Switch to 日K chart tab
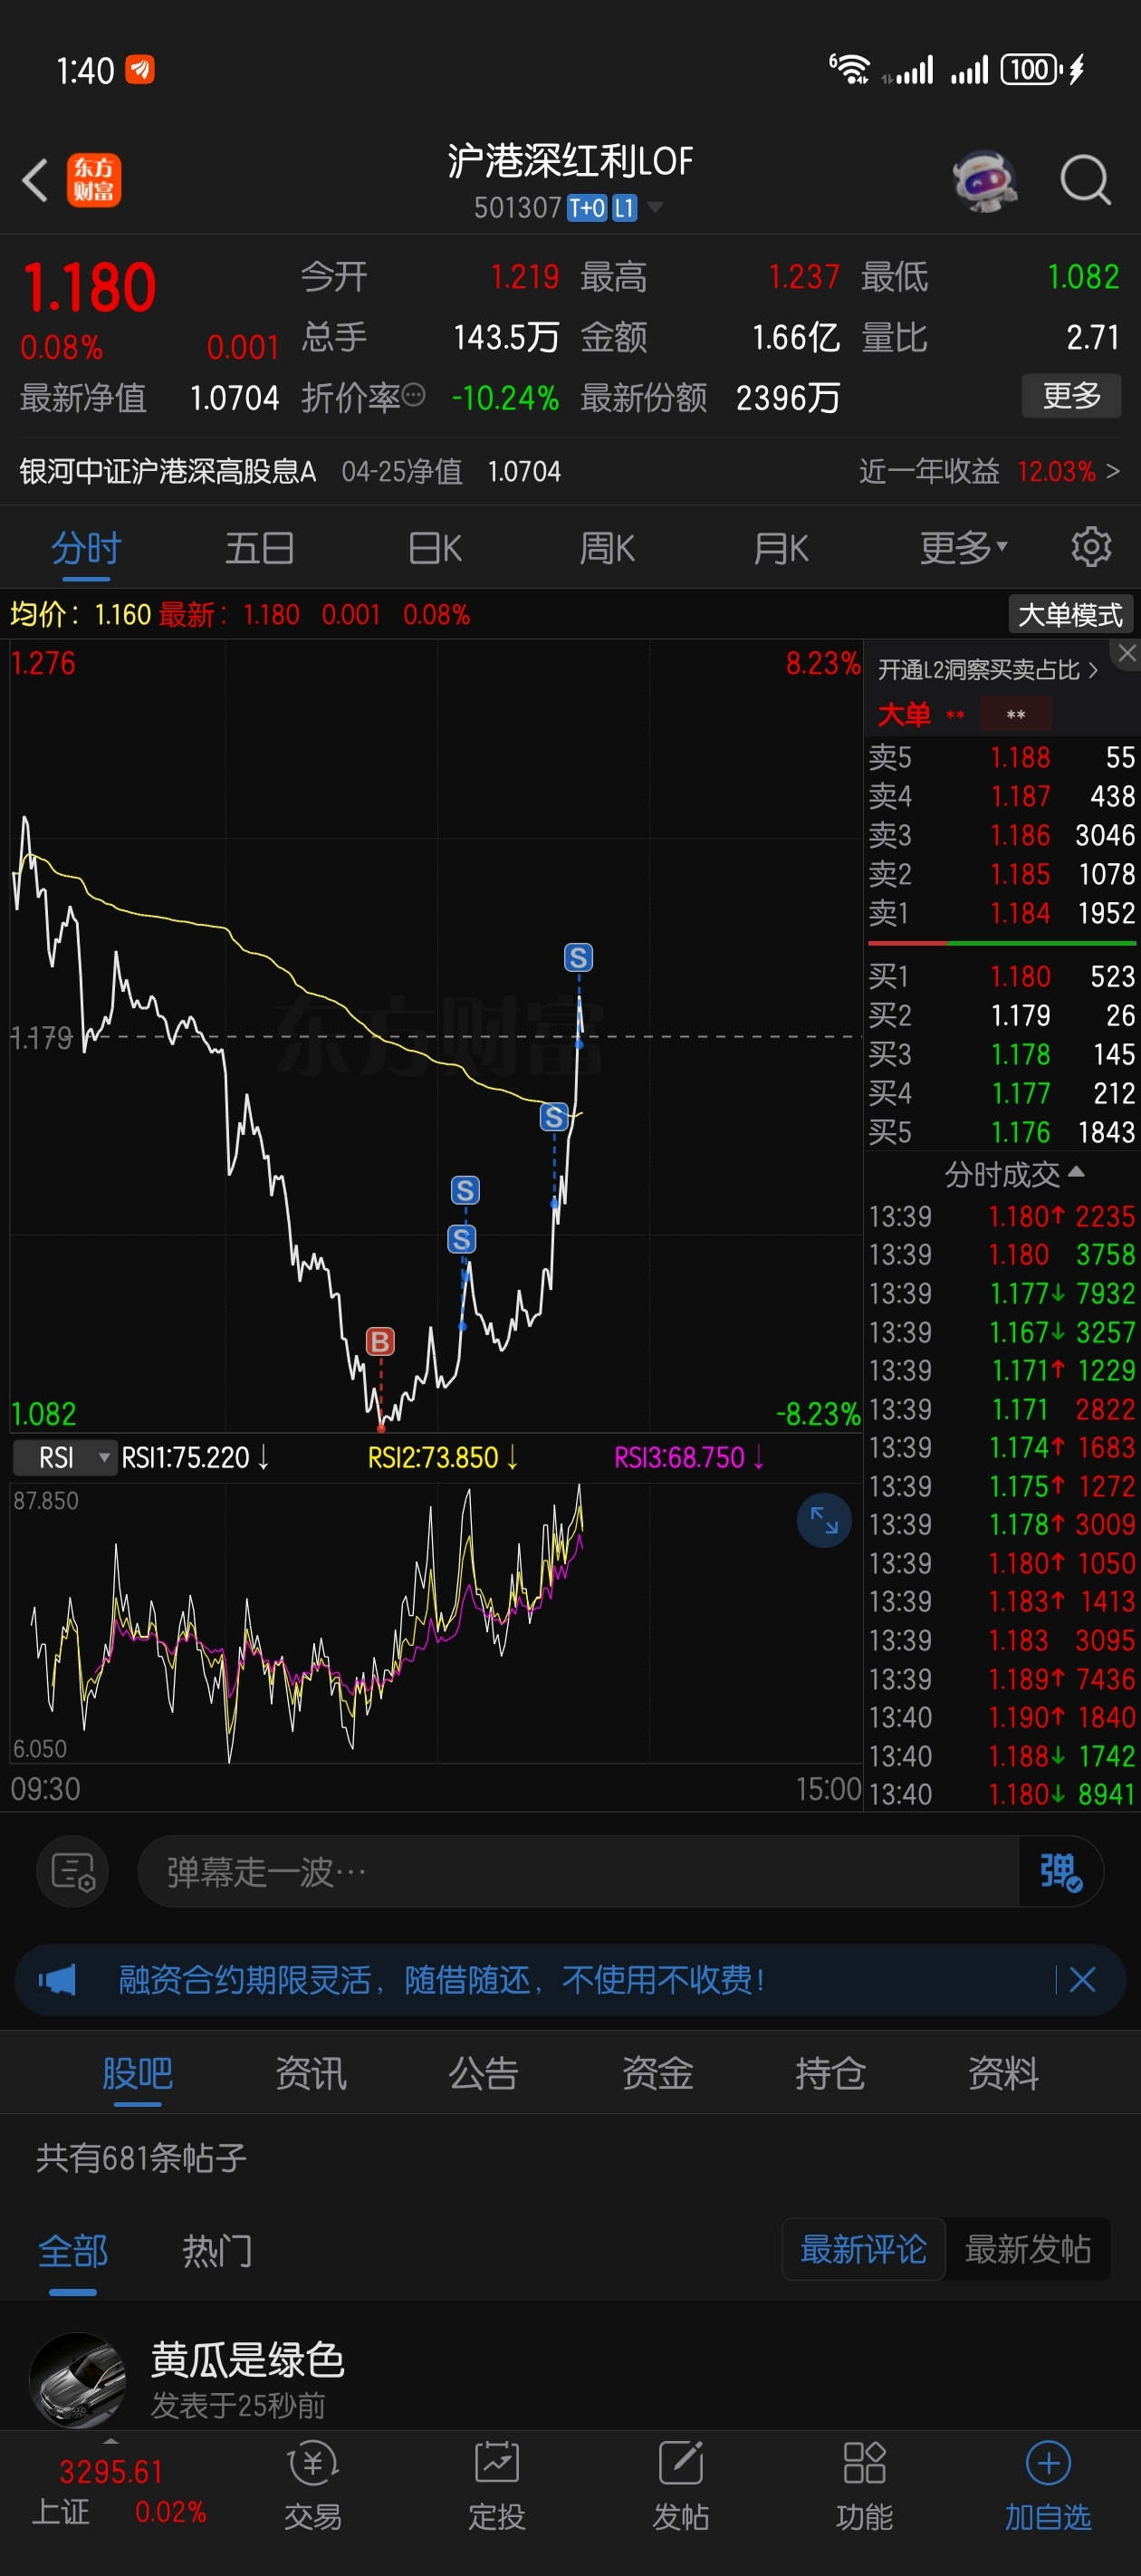 click(434, 548)
